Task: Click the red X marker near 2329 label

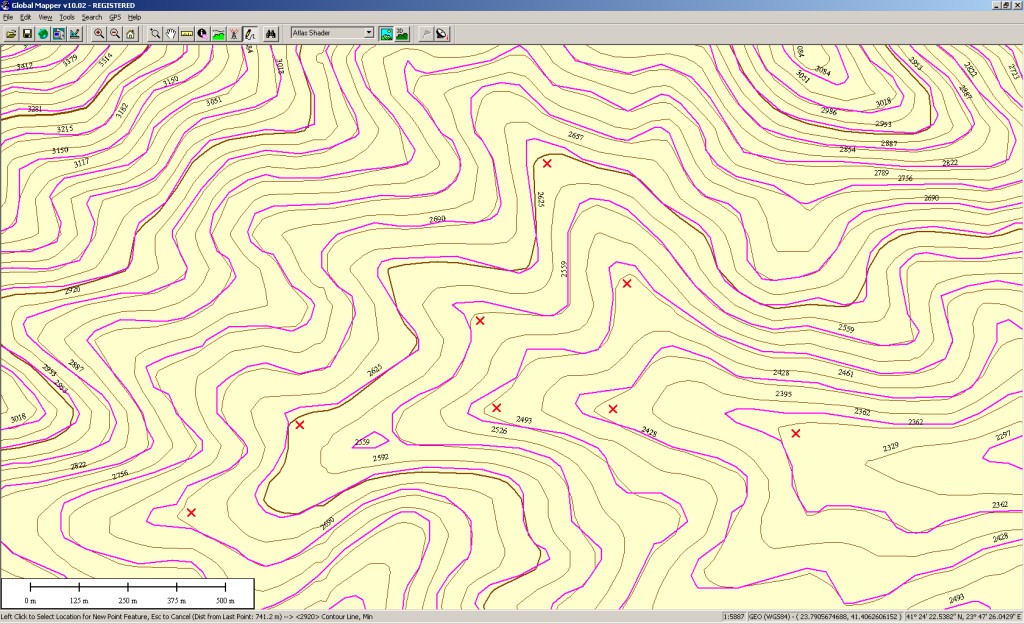Action: click(796, 433)
